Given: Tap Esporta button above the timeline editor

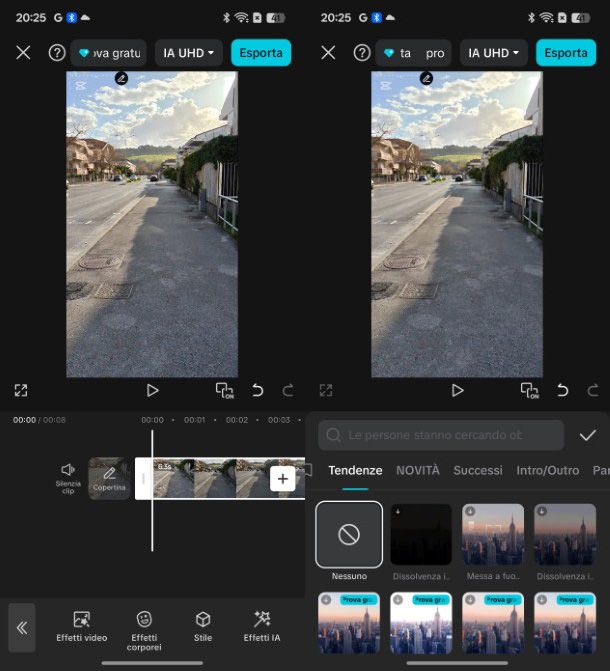Looking at the screenshot, I should (x=261, y=53).
